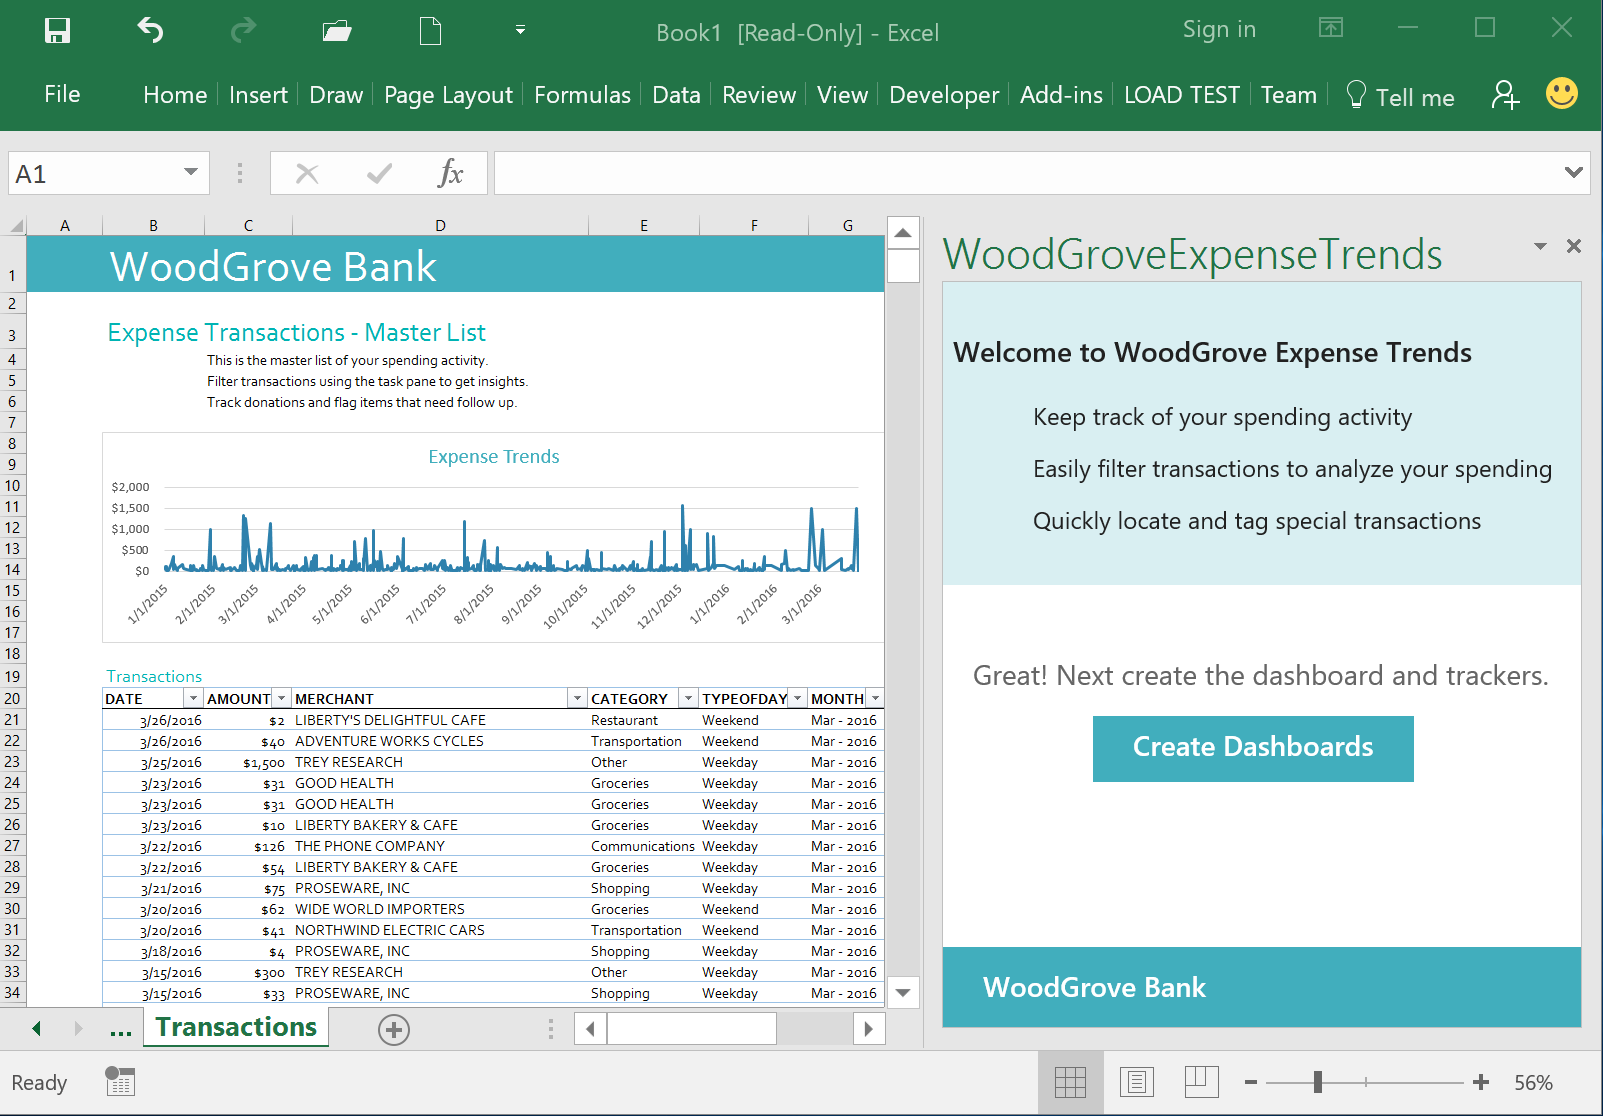The image size is (1603, 1116).
Task: Click the zoom slider handle
Action: point(1318,1082)
